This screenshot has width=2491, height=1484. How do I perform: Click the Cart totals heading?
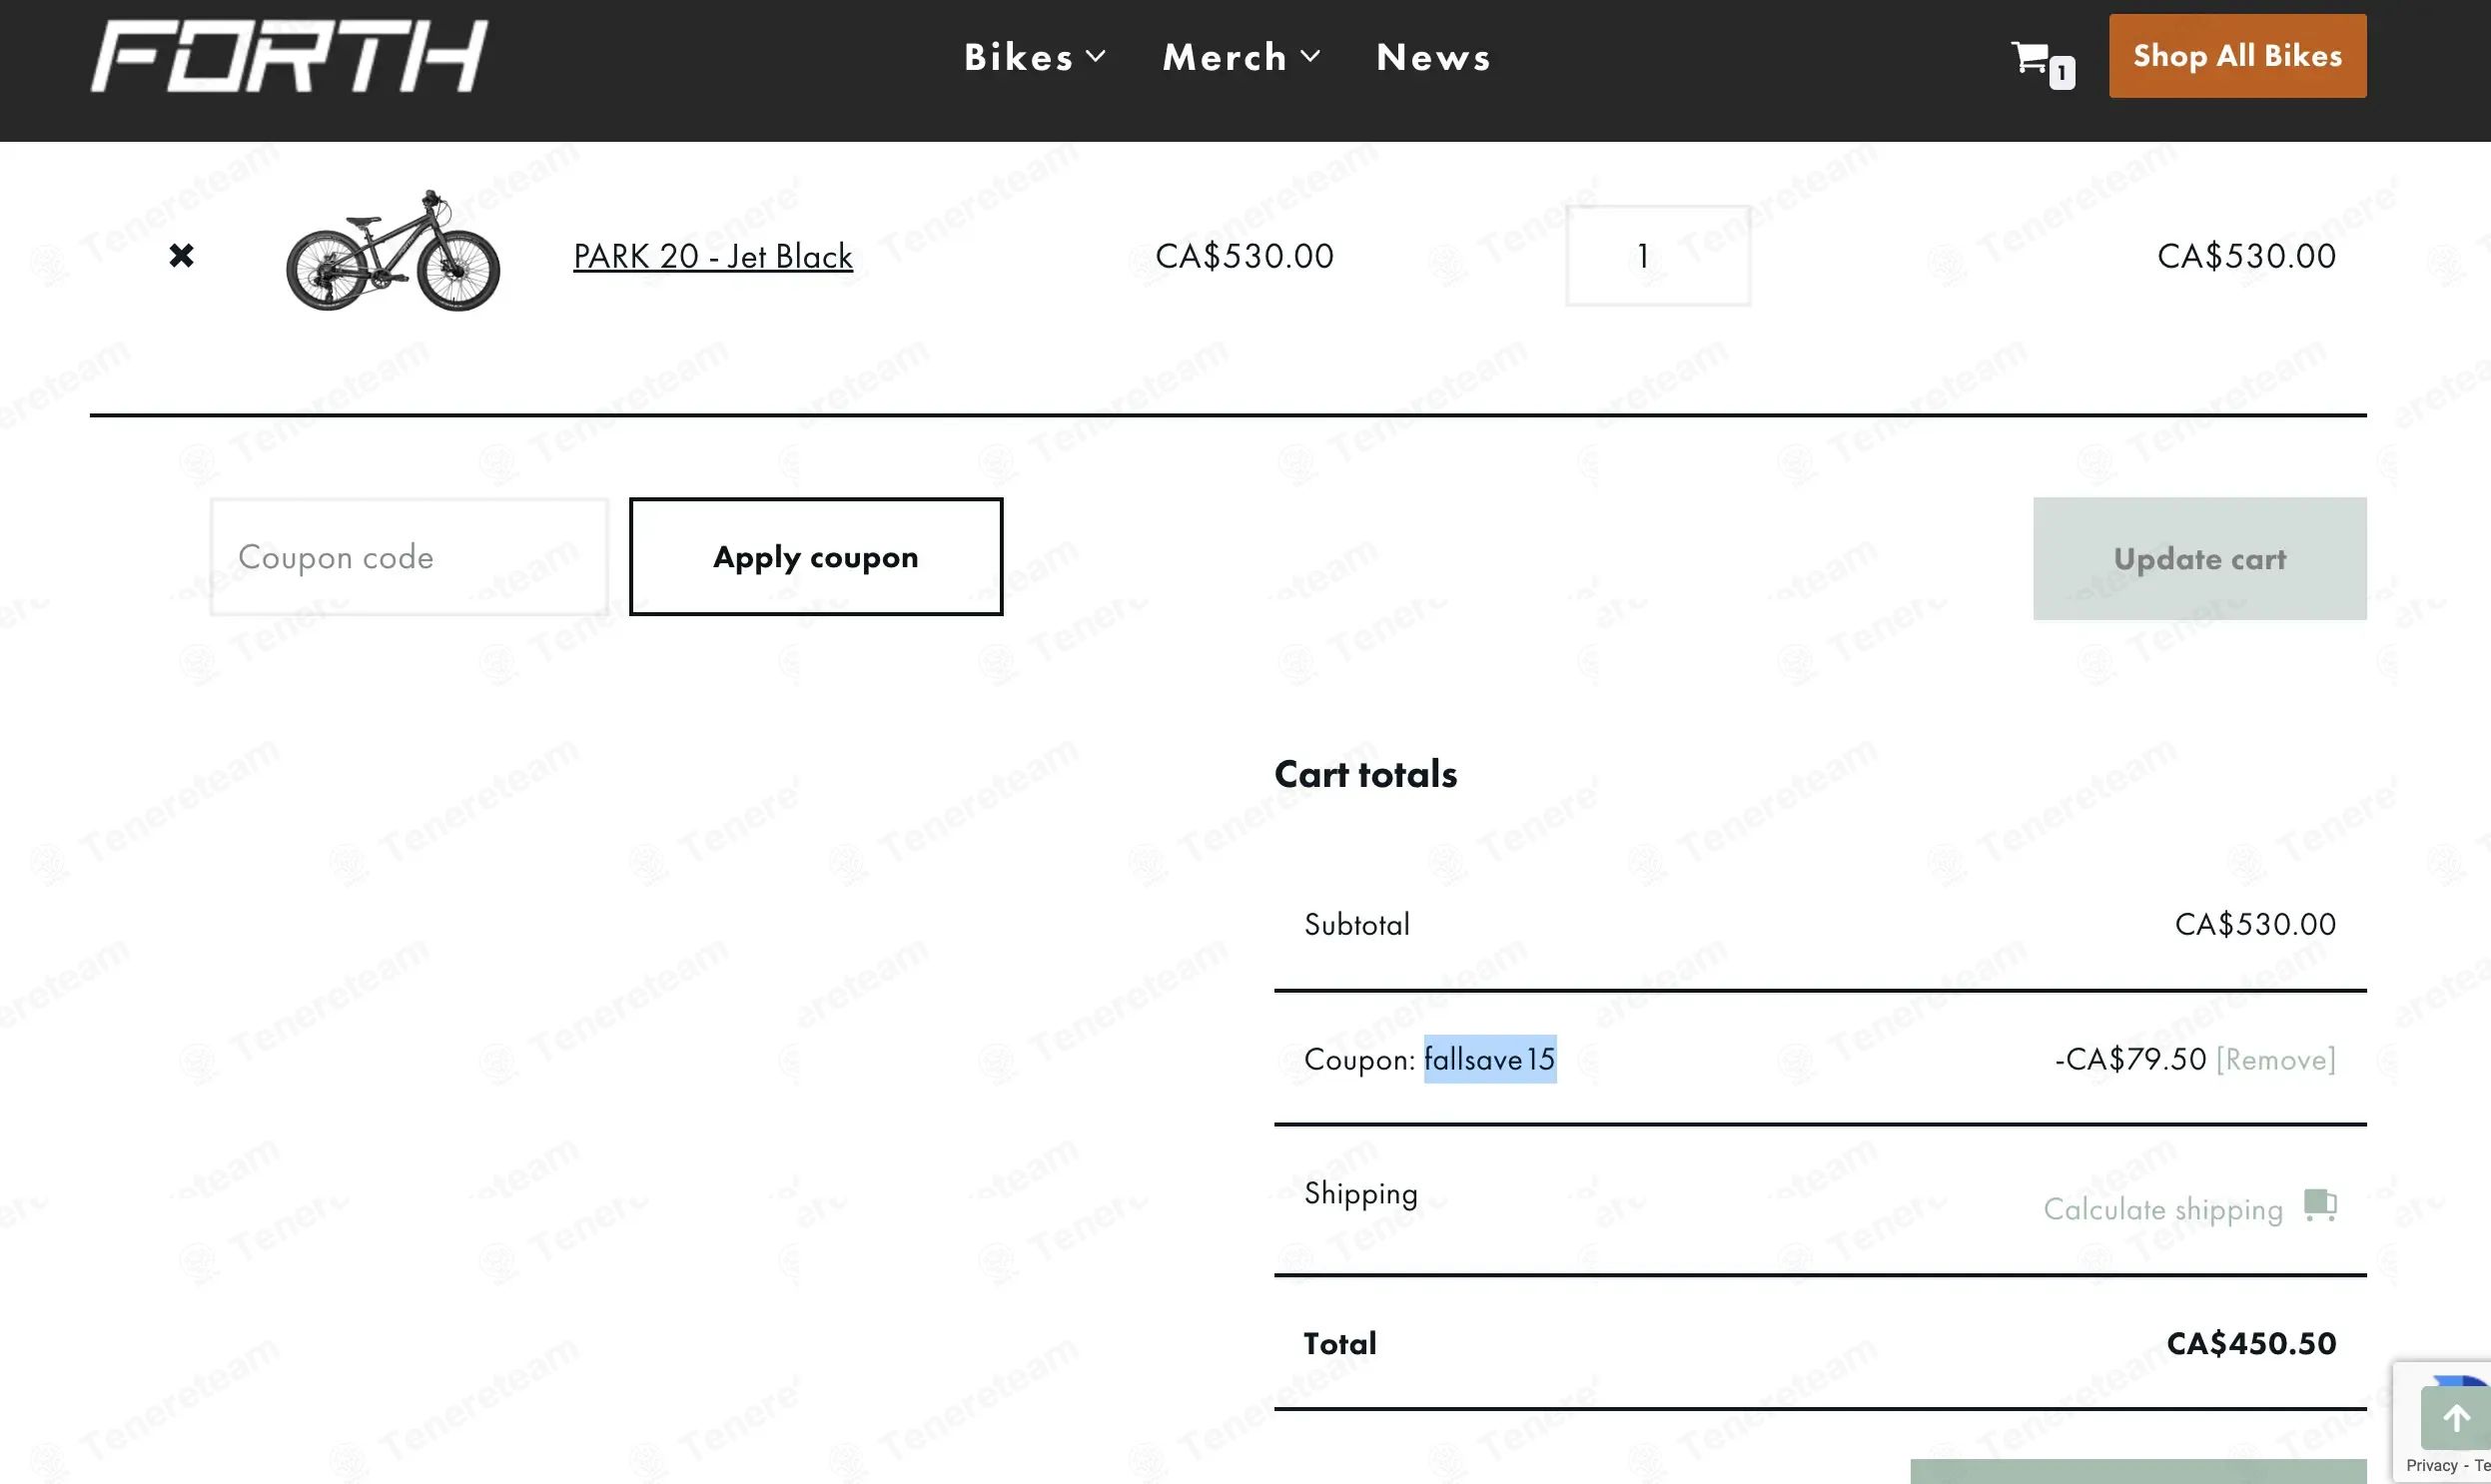(1365, 774)
